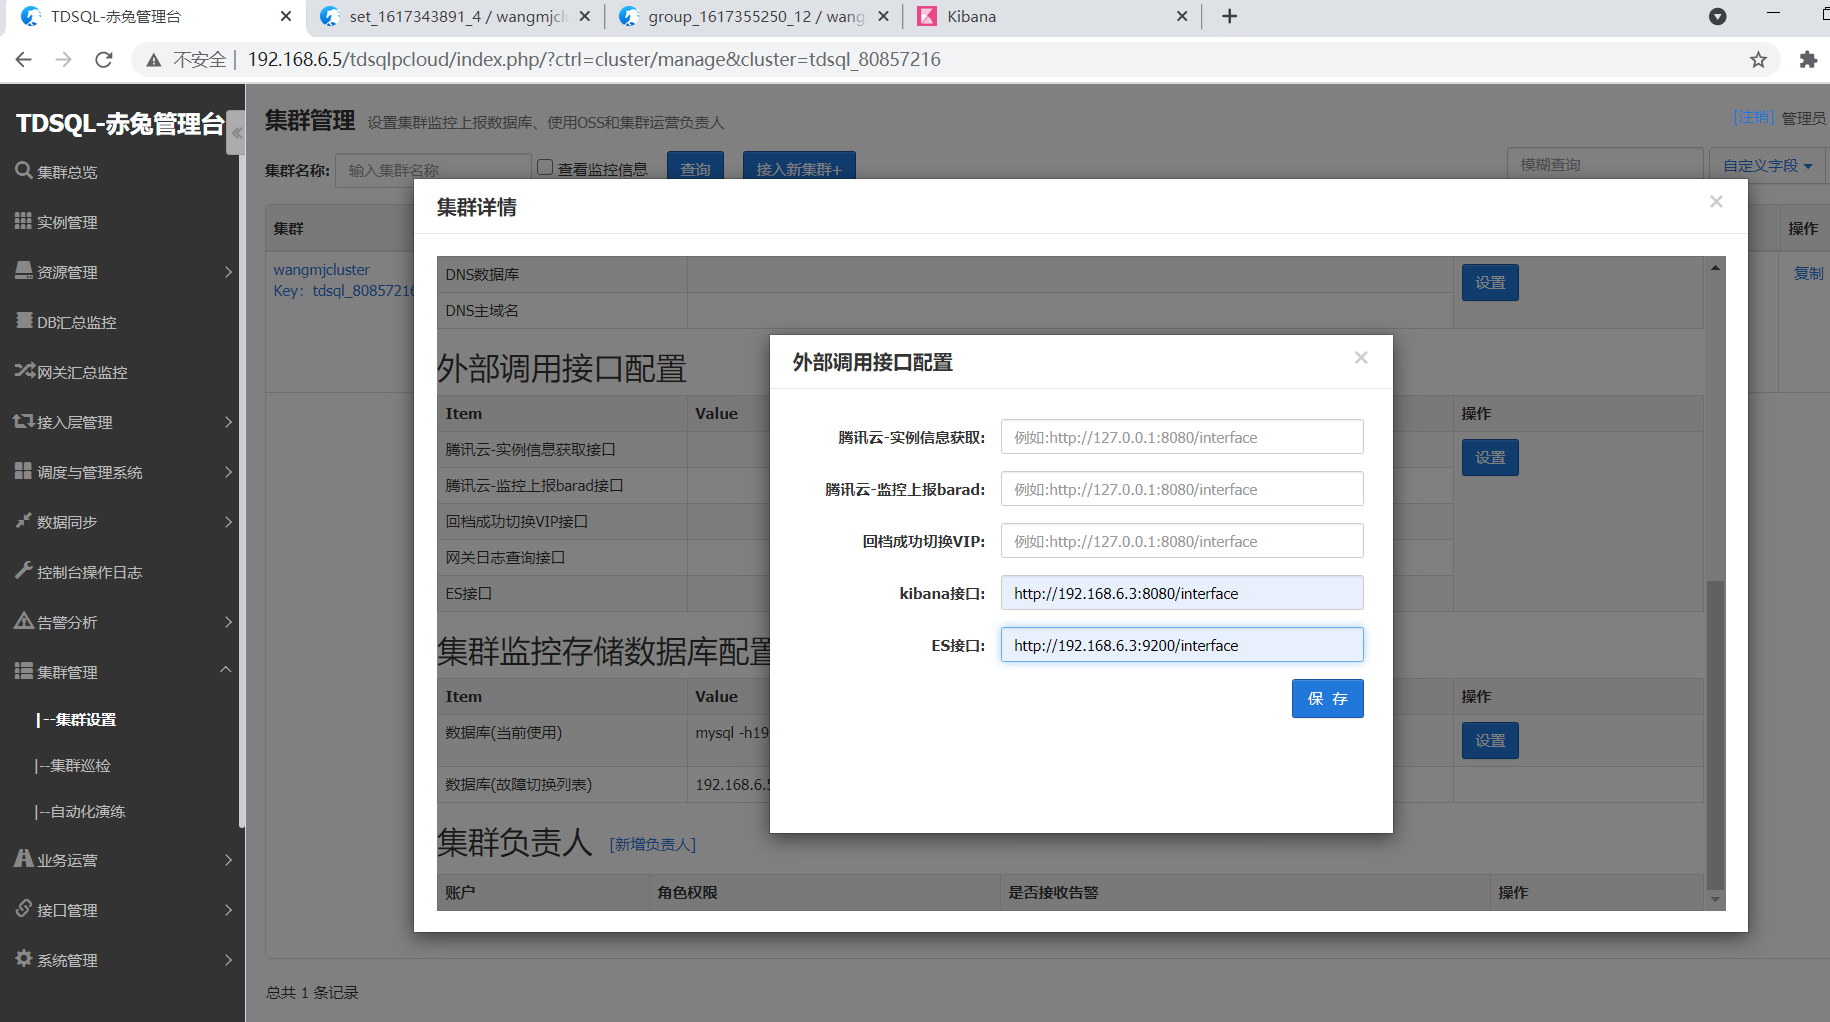Switch to the Kibana browser tab

click(966, 16)
